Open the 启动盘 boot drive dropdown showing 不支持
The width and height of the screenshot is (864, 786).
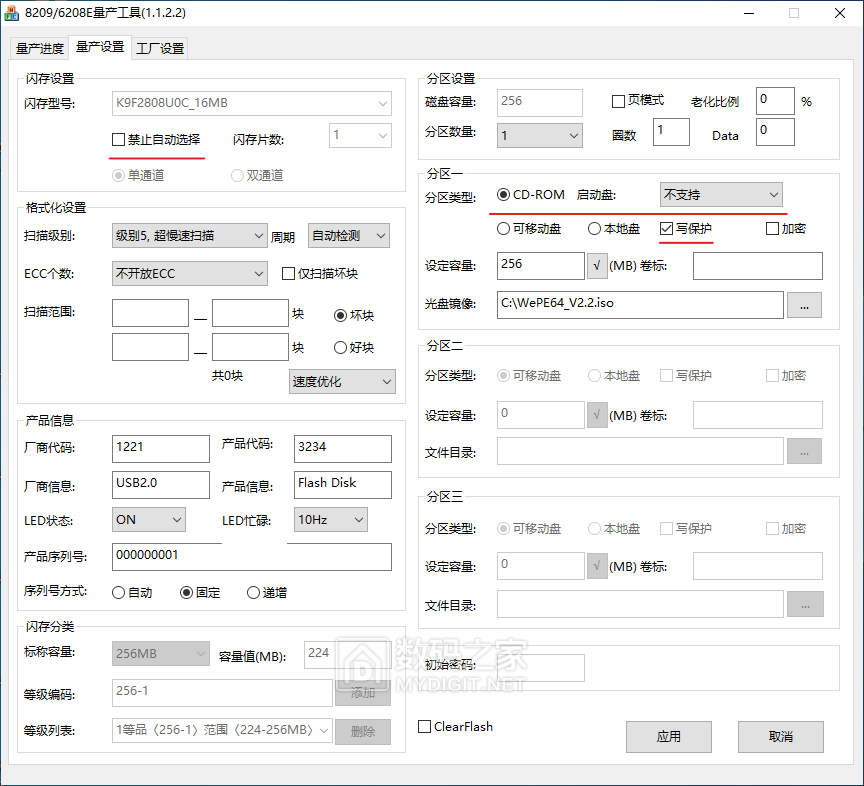722,194
